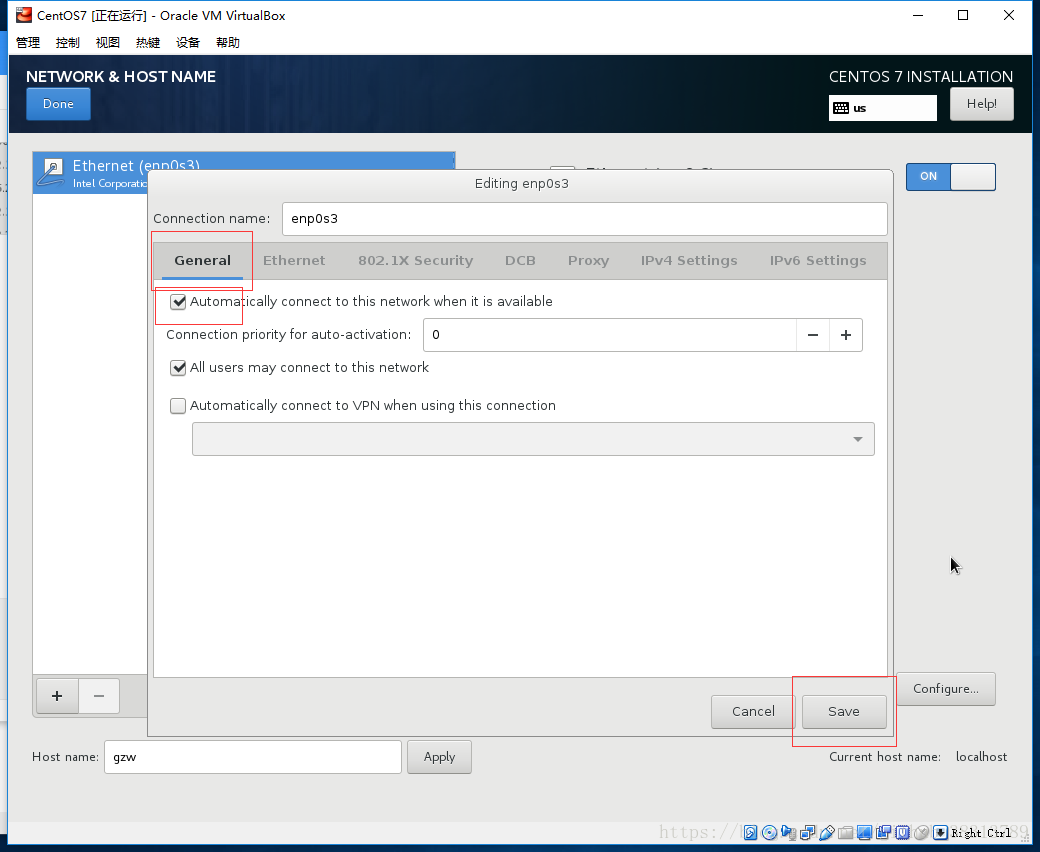Image resolution: width=1040 pixels, height=852 pixels.
Task: Click the Save button
Action: click(844, 711)
